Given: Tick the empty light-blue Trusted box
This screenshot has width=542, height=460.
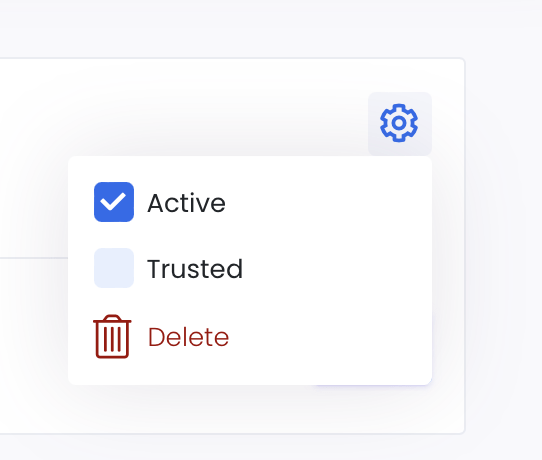Looking at the screenshot, I should [x=114, y=268].
